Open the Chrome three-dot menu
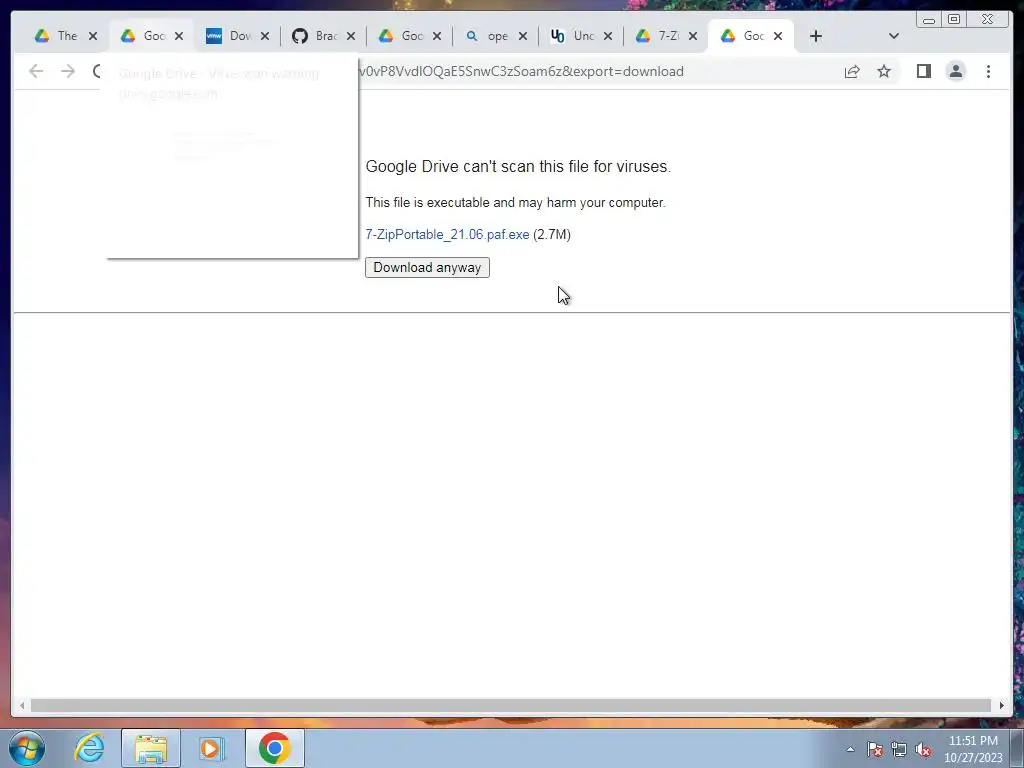The height and width of the screenshot is (768, 1024). pyautogui.click(x=988, y=71)
